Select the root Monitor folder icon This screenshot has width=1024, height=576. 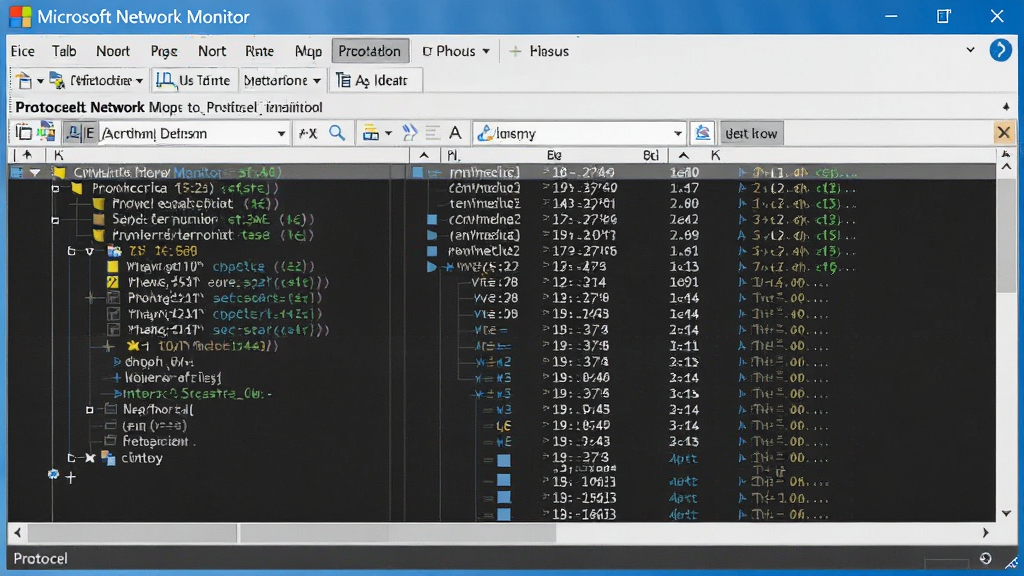tap(59, 172)
